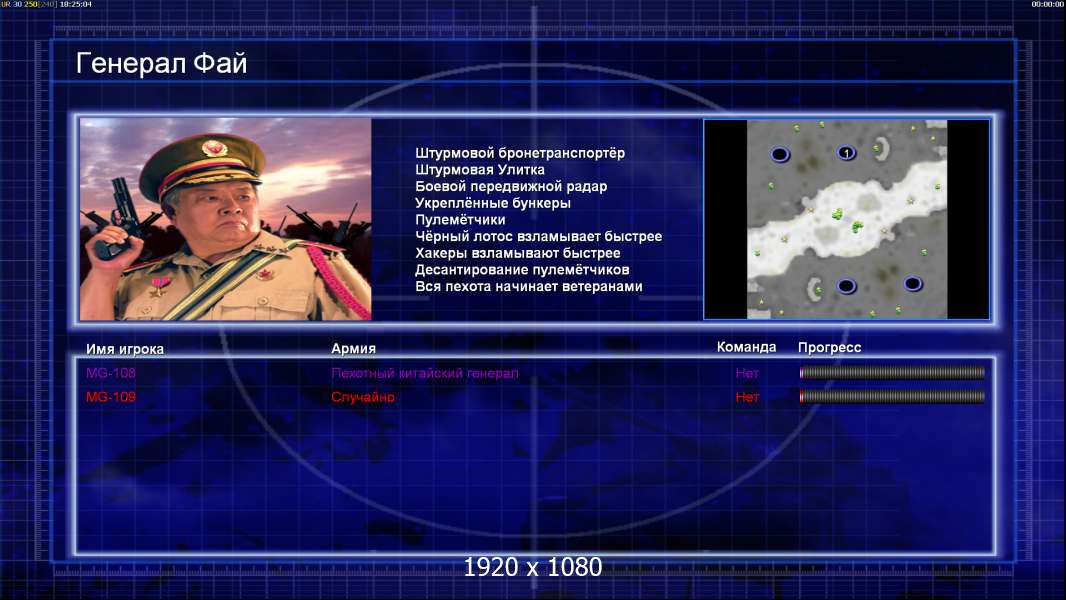Select player name MG-109
Image resolution: width=1066 pixels, height=600 pixels.
click(x=111, y=397)
